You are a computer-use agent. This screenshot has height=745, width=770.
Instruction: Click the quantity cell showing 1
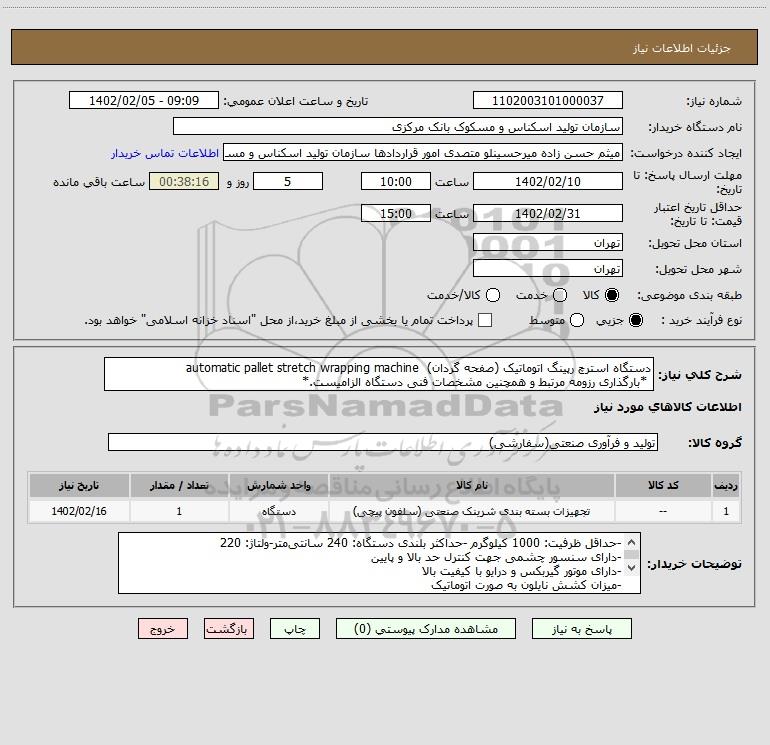(179, 511)
